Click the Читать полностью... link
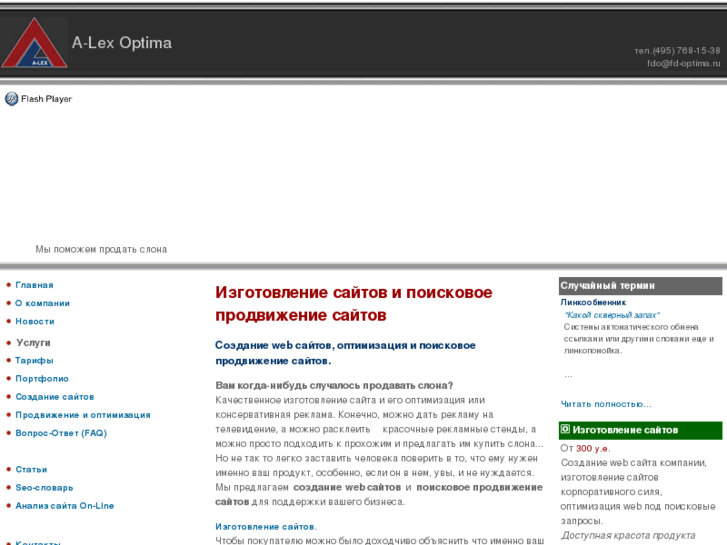This screenshot has width=727, height=545. pyautogui.click(x=606, y=404)
